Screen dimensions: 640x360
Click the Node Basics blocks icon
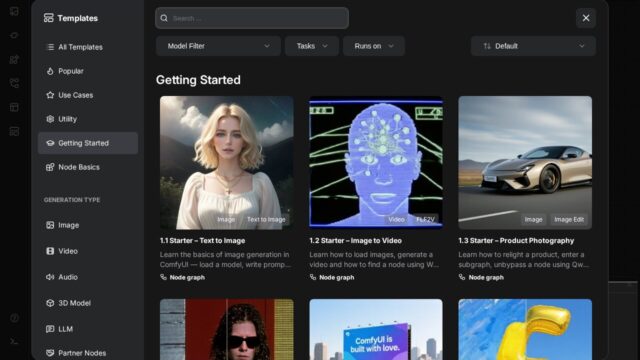50,167
